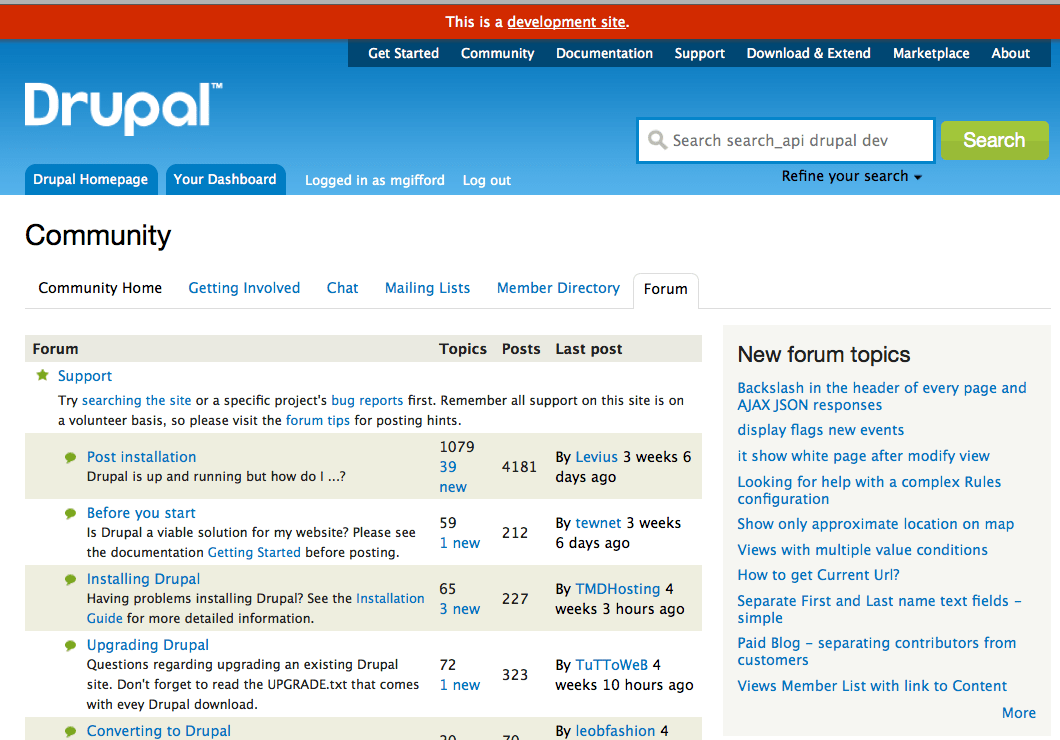Open the Post installation forum

tap(141, 457)
